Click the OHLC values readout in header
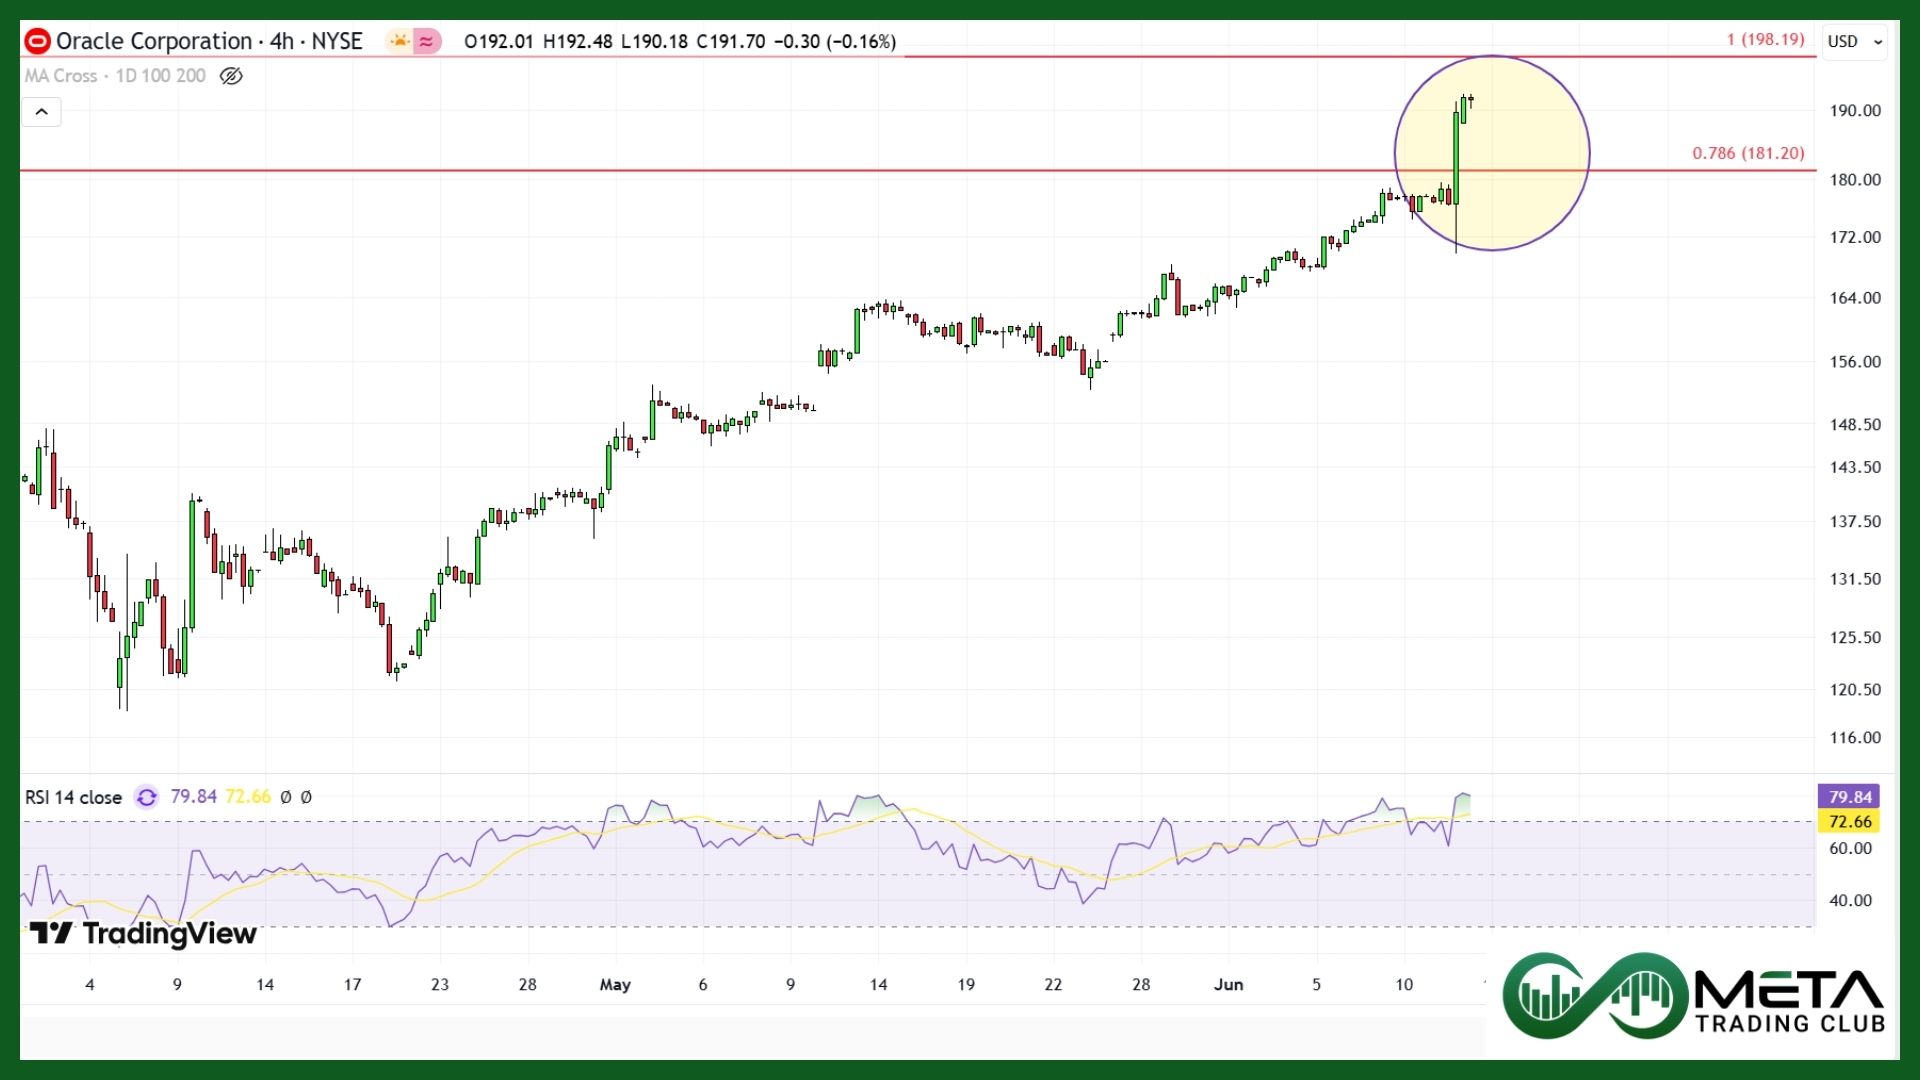Image resolution: width=1920 pixels, height=1080 pixels. point(680,42)
